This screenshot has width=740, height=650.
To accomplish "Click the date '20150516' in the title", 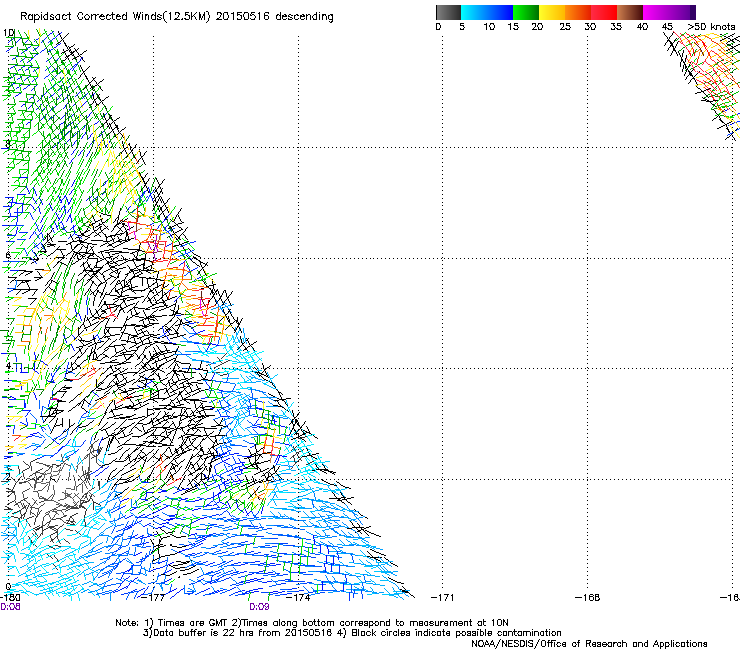I will (x=243, y=17).
